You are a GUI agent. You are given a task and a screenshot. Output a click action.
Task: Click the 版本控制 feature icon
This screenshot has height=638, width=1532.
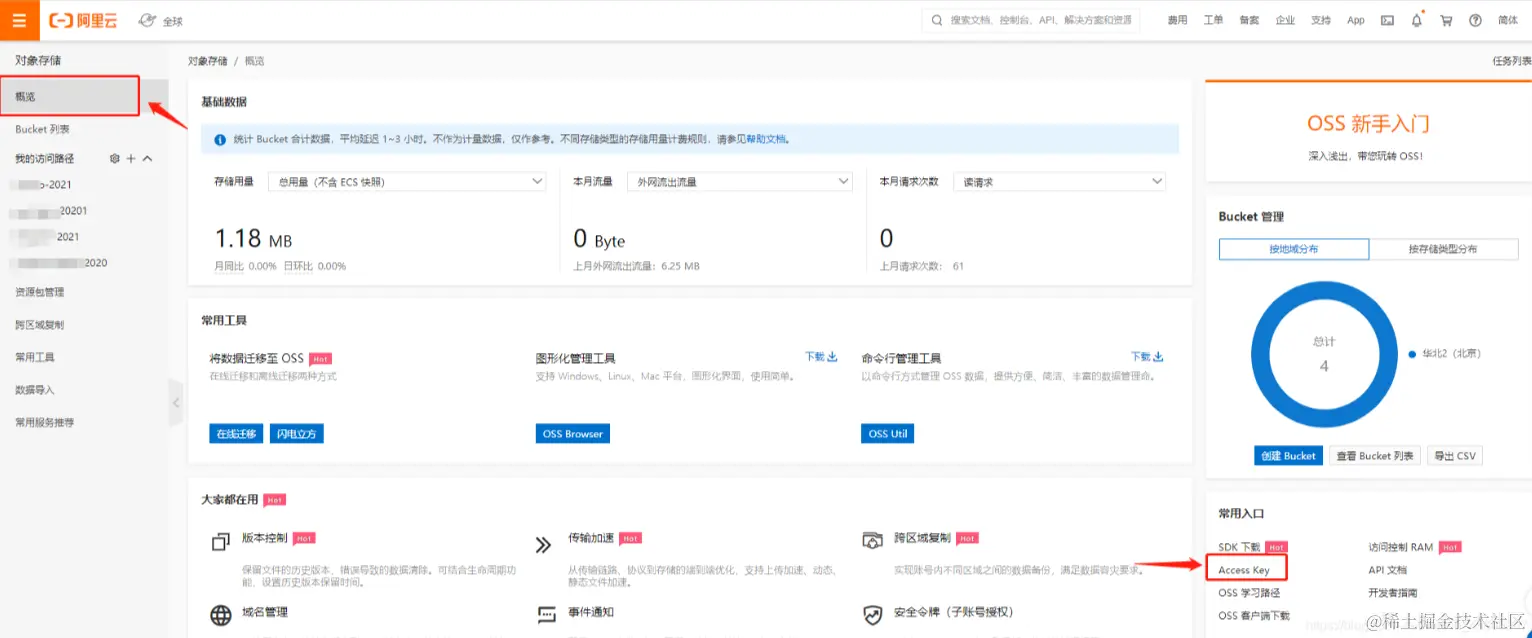pyautogui.click(x=221, y=543)
